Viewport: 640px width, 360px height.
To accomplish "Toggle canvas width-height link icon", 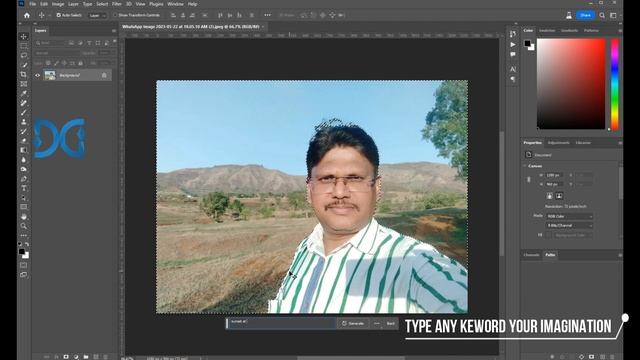I will pos(529,179).
